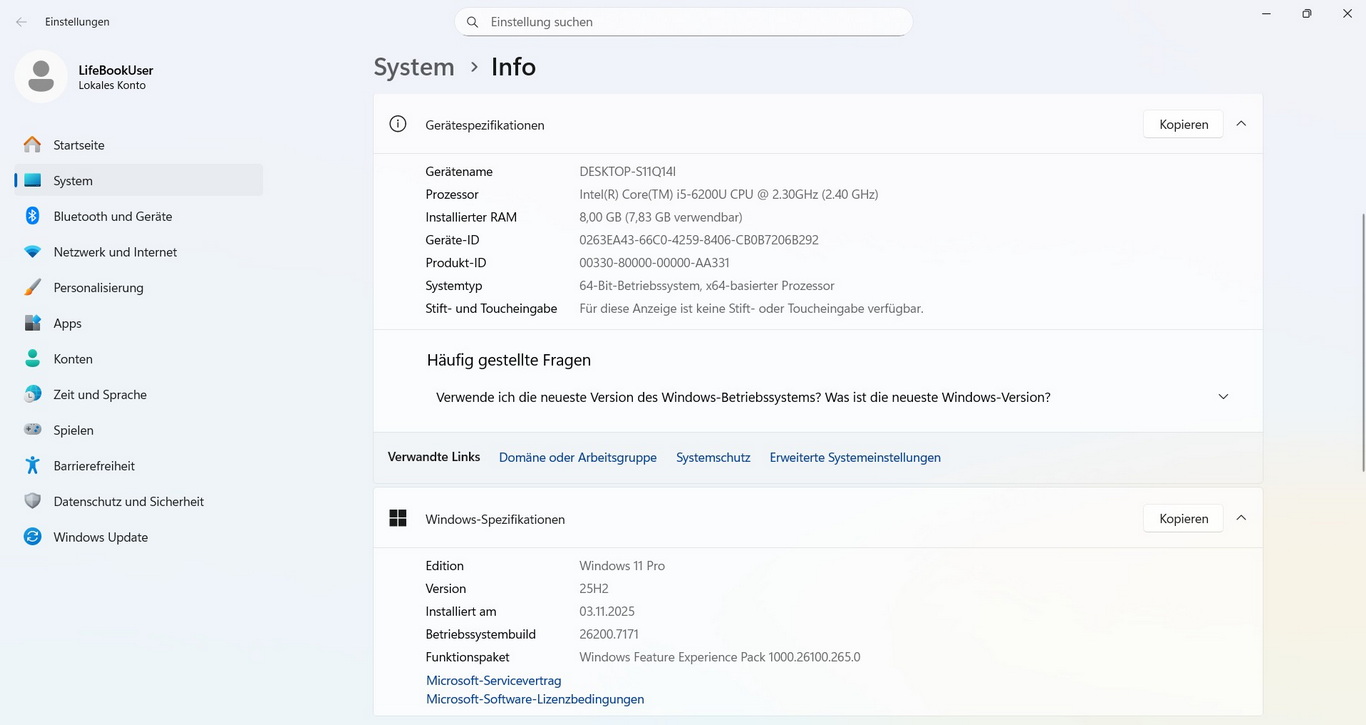Click the Netzwerk und Internet wifi icon
The width and height of the screenshot is (1366, 725).
(x=33, y=252)
